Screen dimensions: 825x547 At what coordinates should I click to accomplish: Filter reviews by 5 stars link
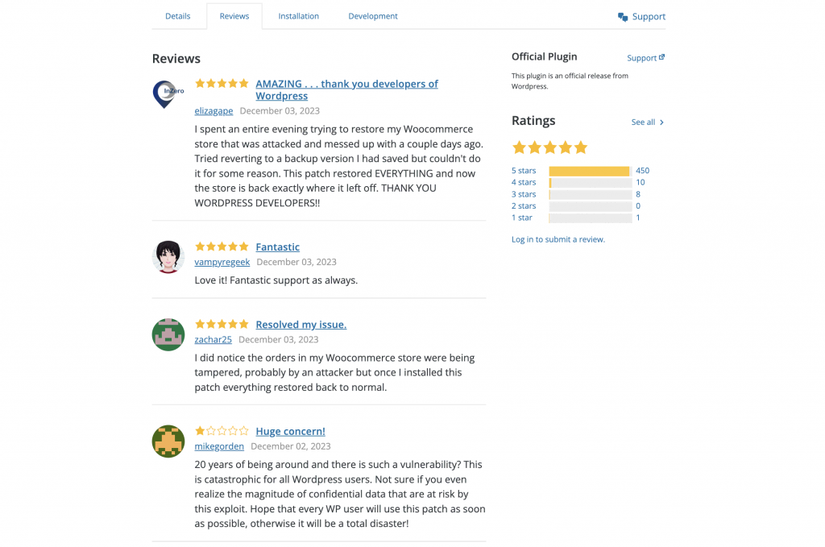pyautogui.click(x=524, y=171)
